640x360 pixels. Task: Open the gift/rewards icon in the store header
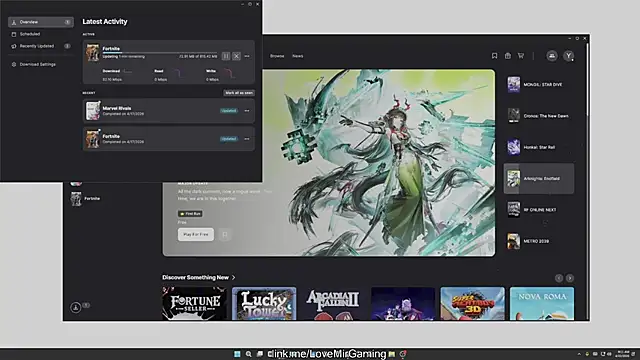point(508,56)
